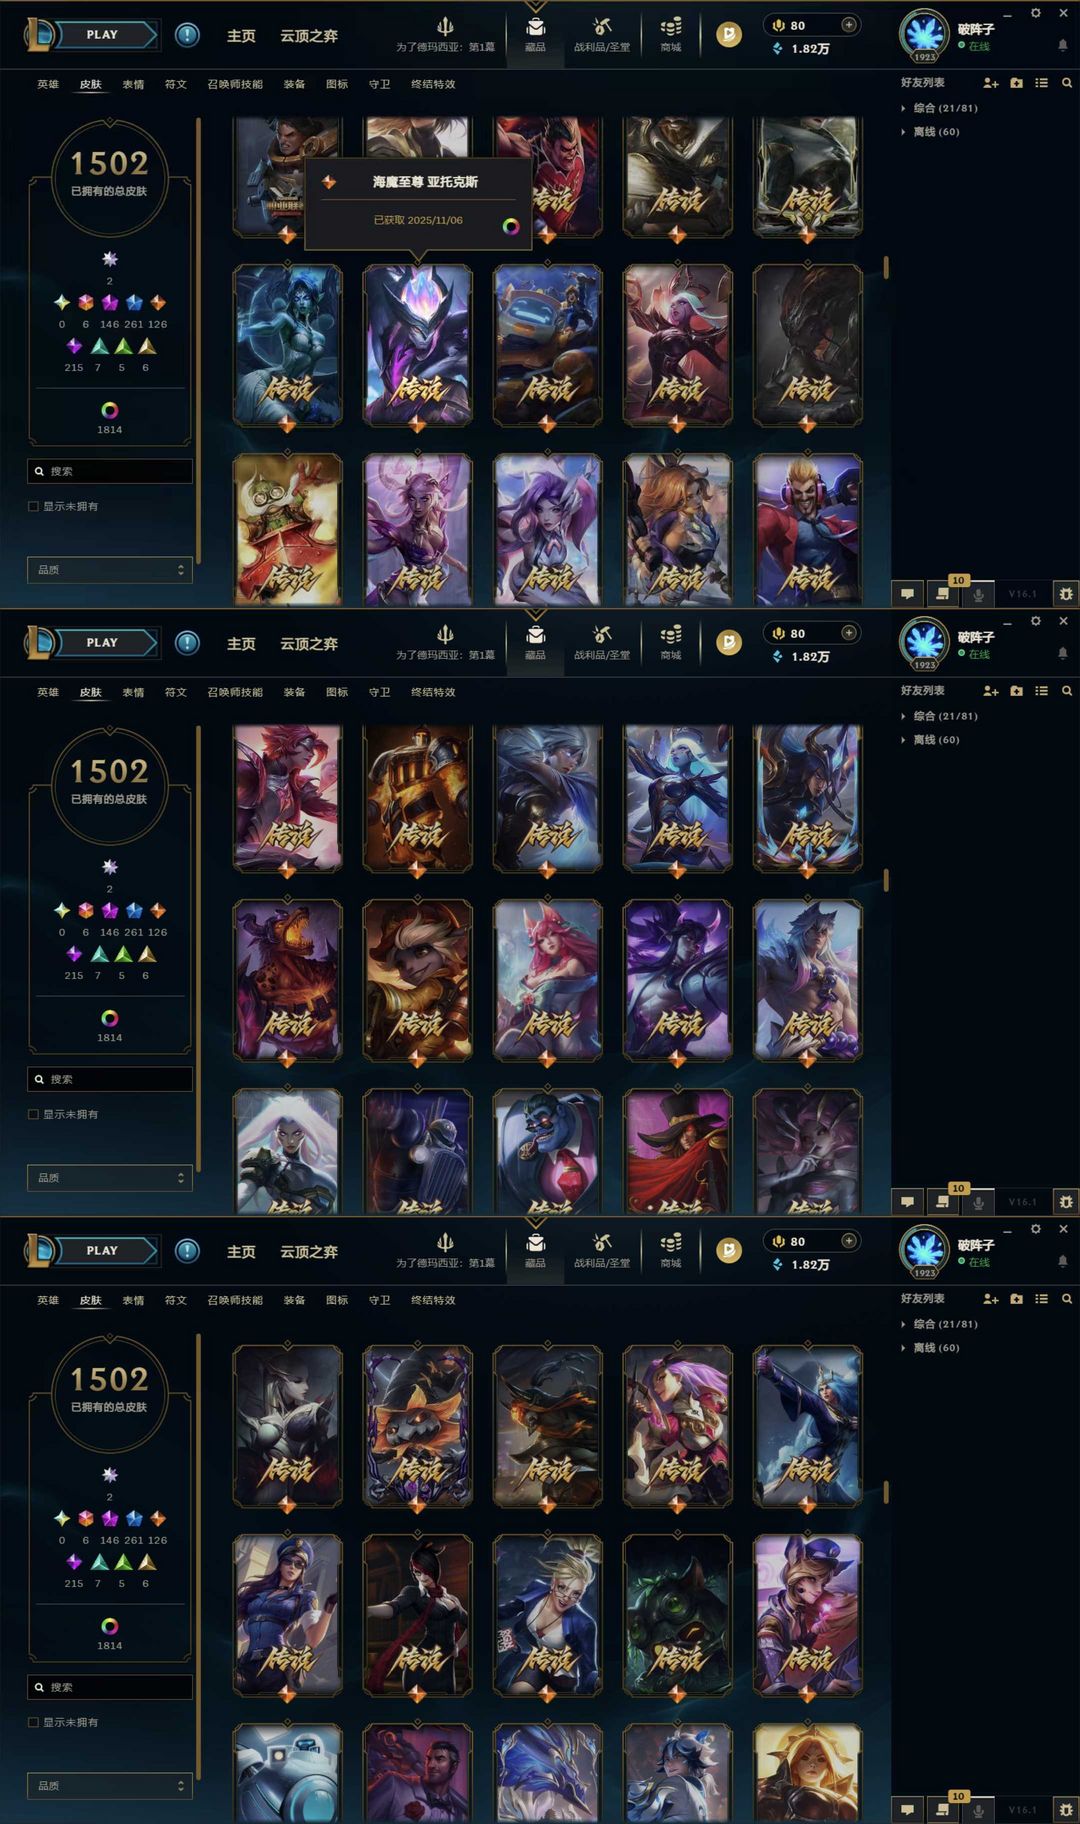The image size is (1080, 1824).
Task: Open 战利品/圣堂 loot icon in the bottommost client window
Action: pyautogui.click(x=601, y=1250)
